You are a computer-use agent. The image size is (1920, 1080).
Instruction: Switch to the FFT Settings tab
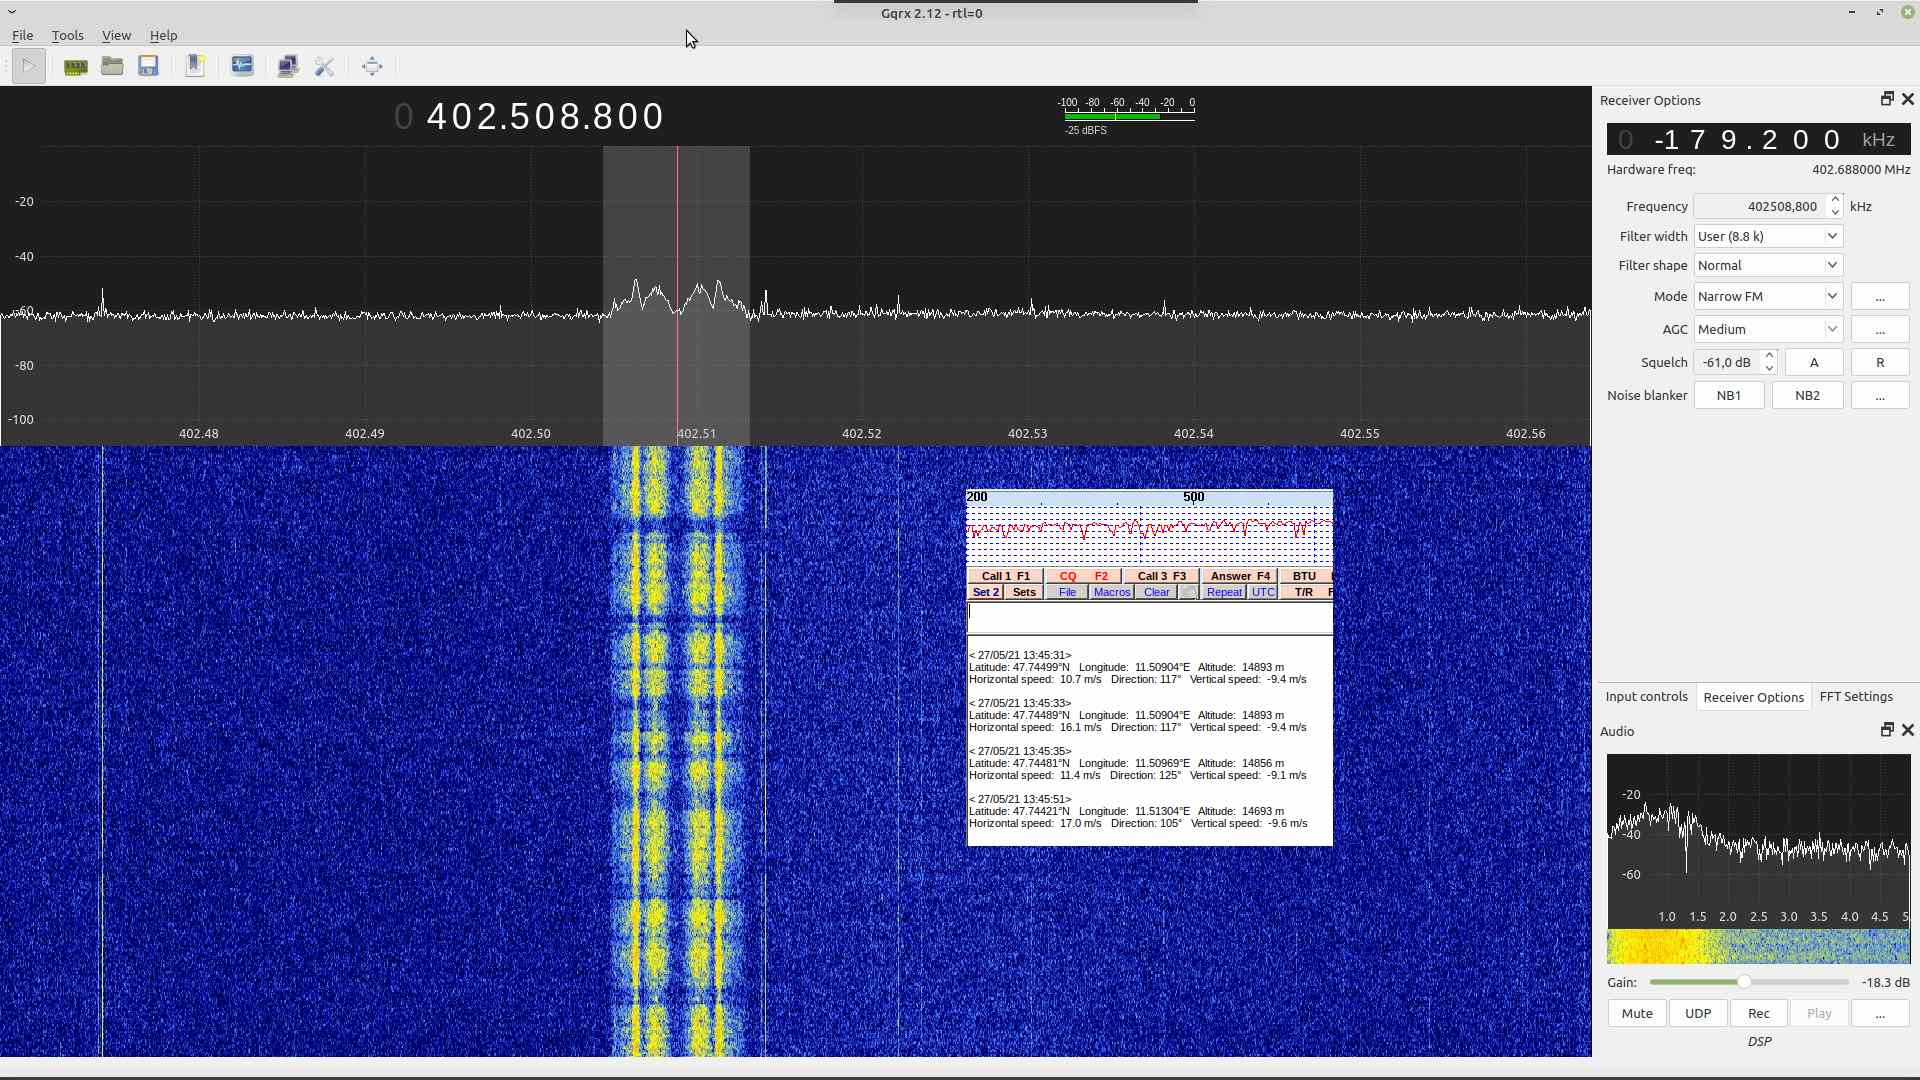pos(1855,697)
